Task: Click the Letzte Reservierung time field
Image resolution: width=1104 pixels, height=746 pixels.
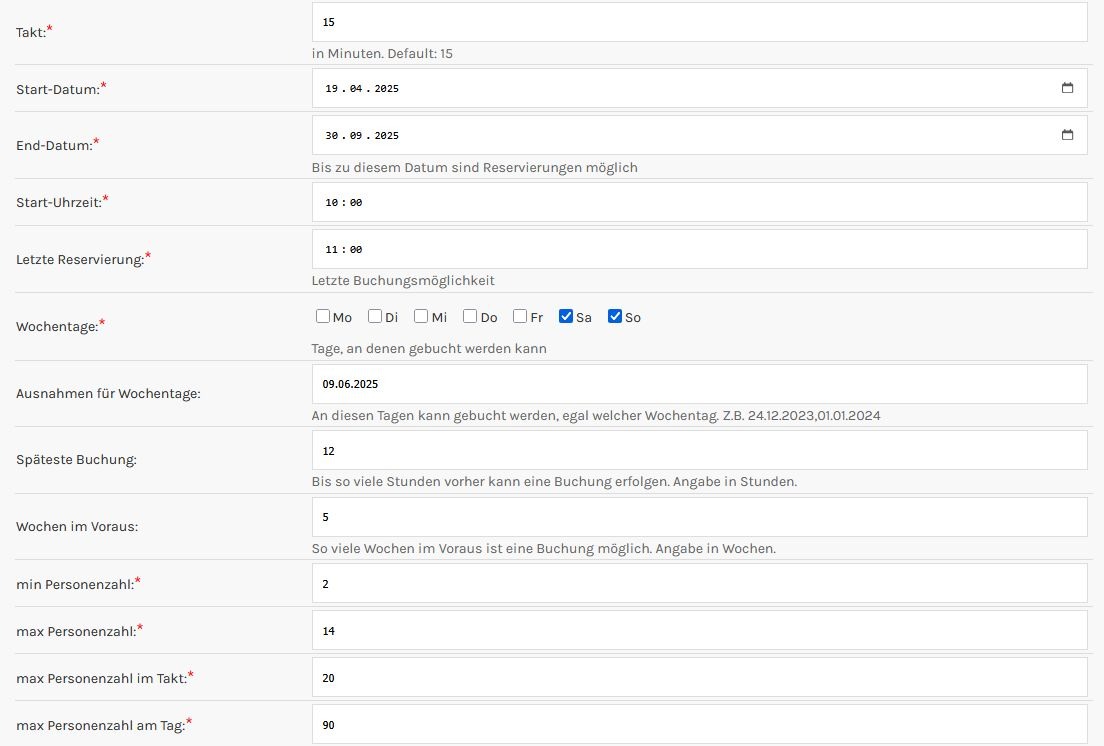Action: pyautogui.click(x=699, y=249)
